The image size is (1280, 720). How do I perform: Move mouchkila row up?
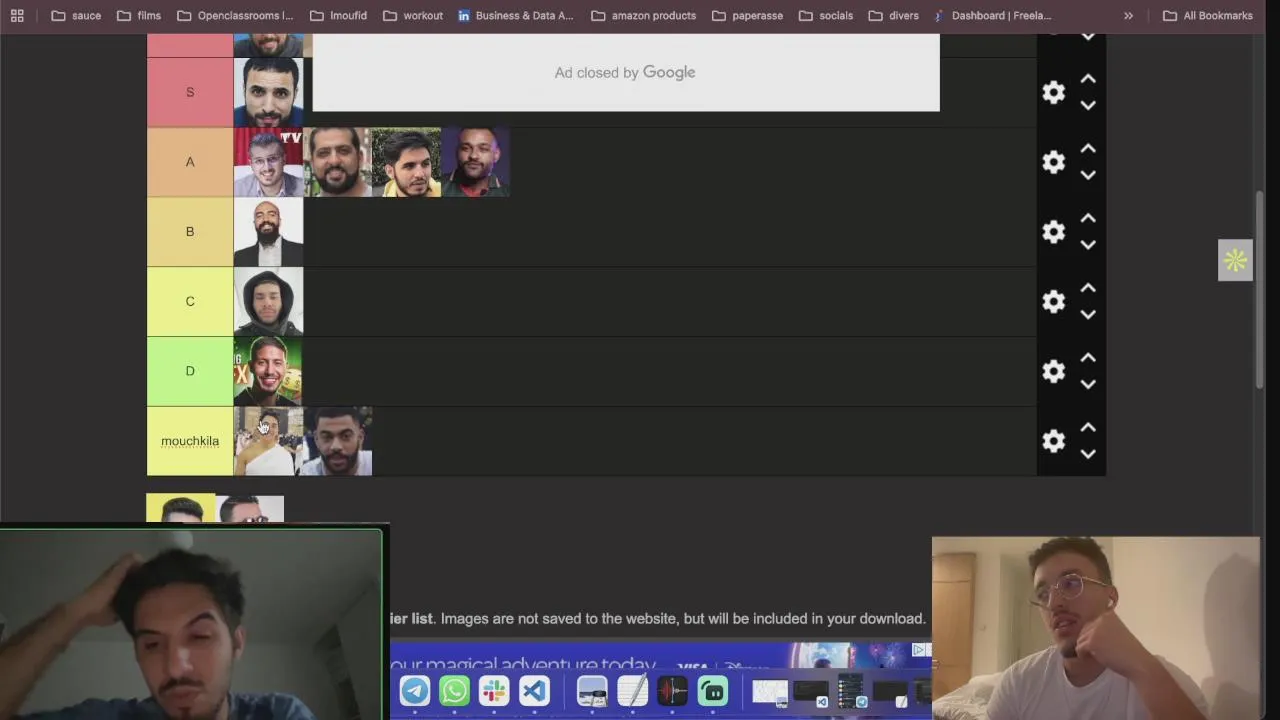1088,428
